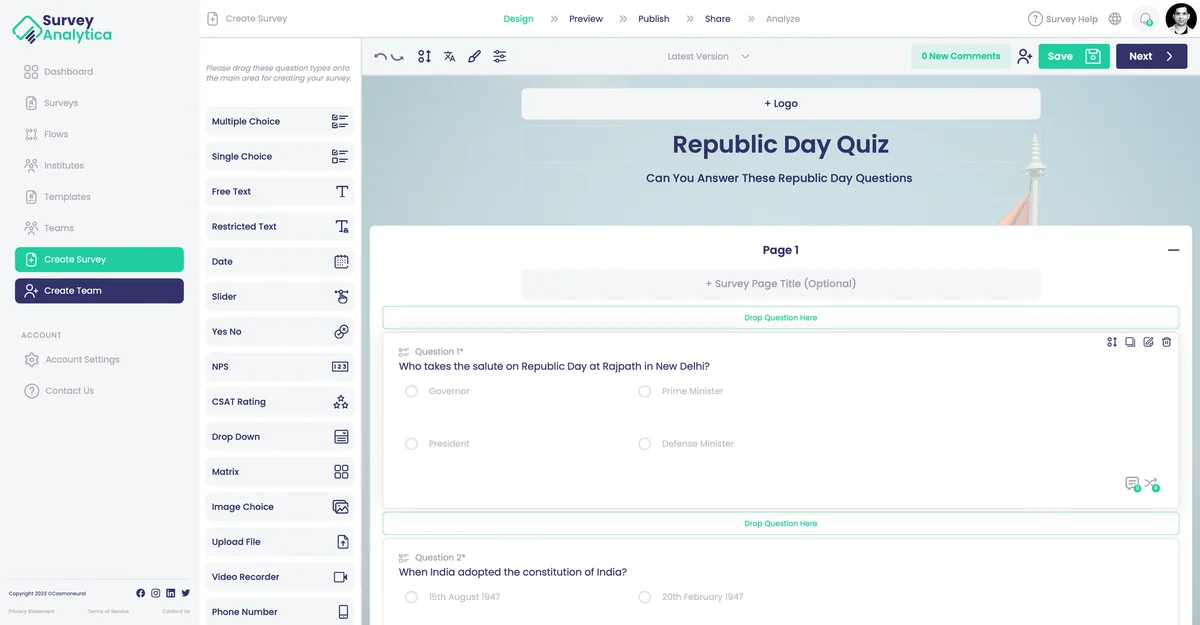Select the President radio option
The height and width of the screenshot is (625, 1200).
411,443
